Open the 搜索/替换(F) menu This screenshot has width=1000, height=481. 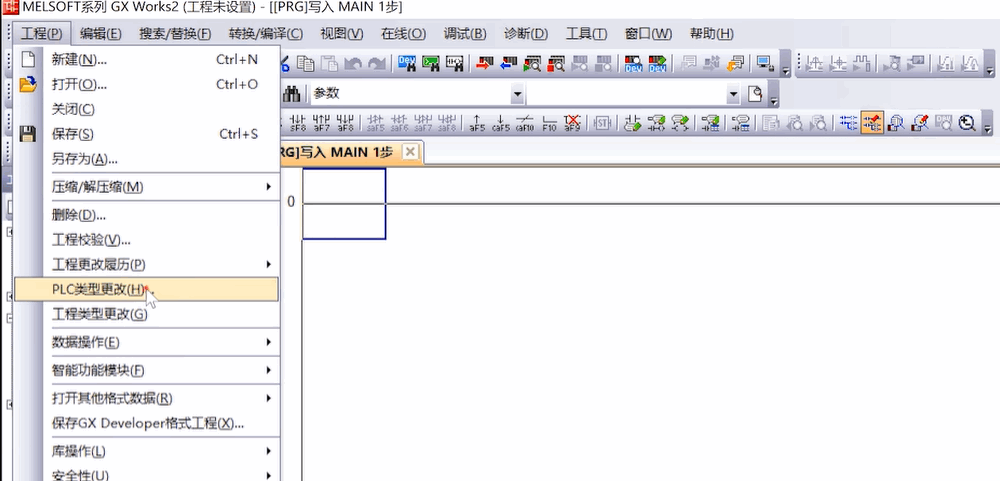coord(175,34)
